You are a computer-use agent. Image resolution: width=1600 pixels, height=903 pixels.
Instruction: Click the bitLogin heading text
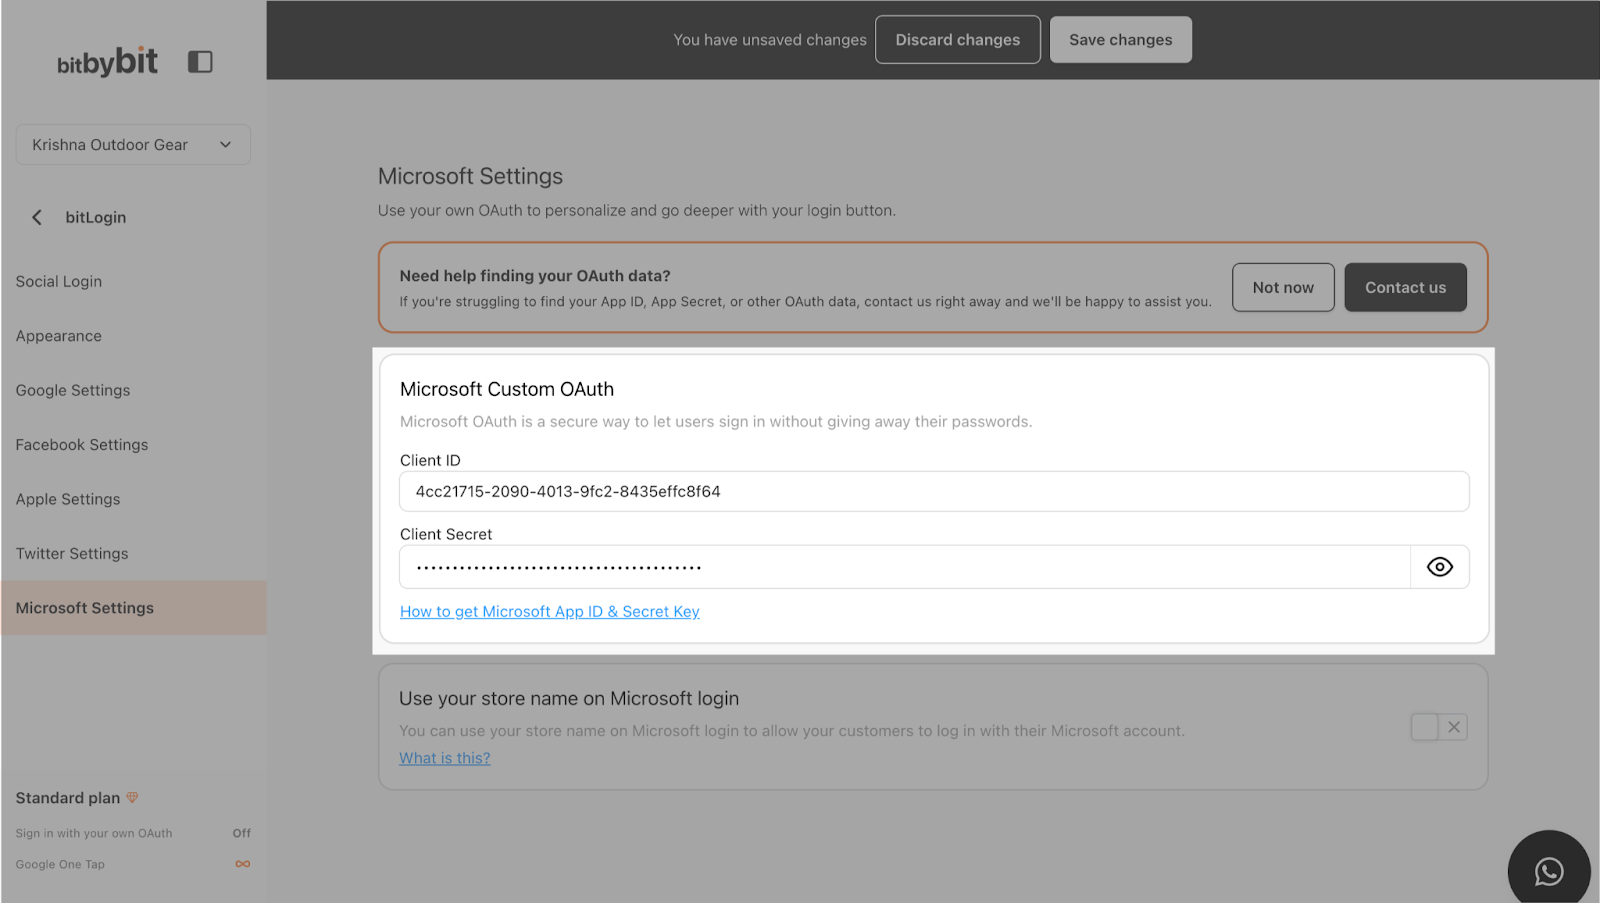(x=96, y=217)
